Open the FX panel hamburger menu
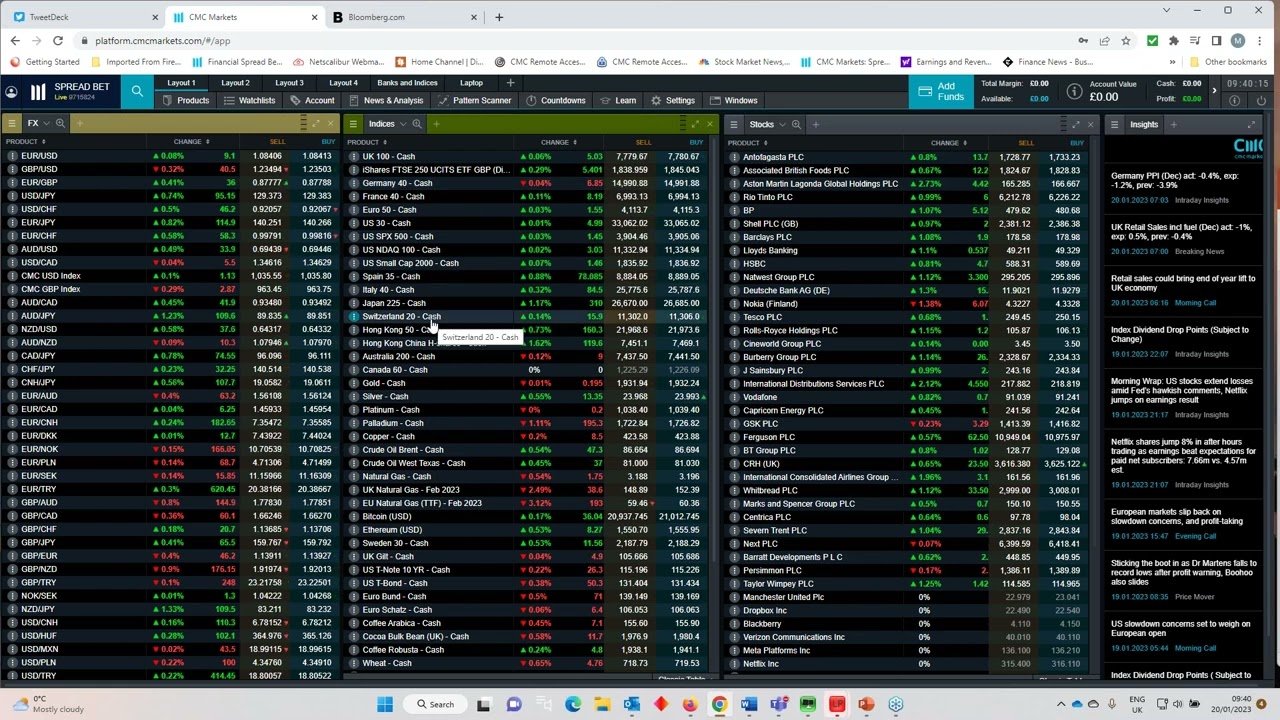1280x720 pixels. (11, 124)
